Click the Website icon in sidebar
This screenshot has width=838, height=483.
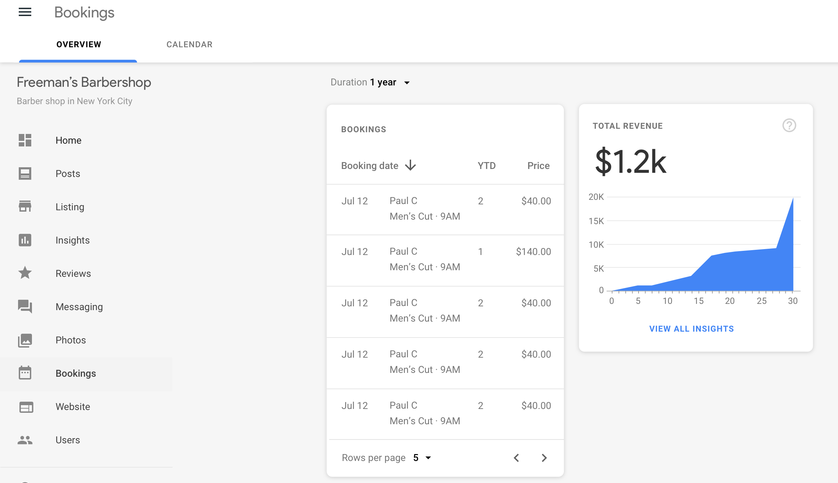coord(26,407)
